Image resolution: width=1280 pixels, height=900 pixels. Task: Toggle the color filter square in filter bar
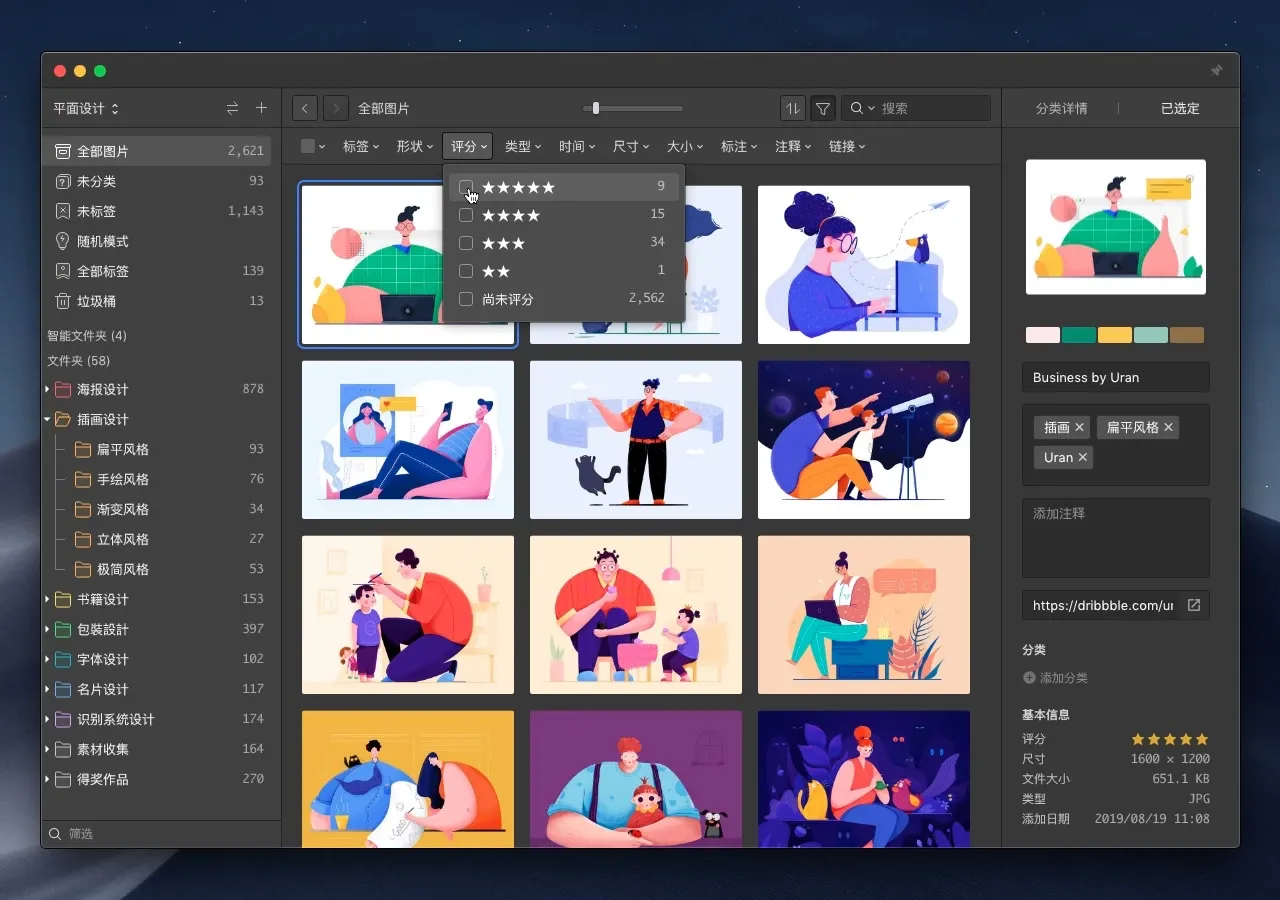(308, 146)
